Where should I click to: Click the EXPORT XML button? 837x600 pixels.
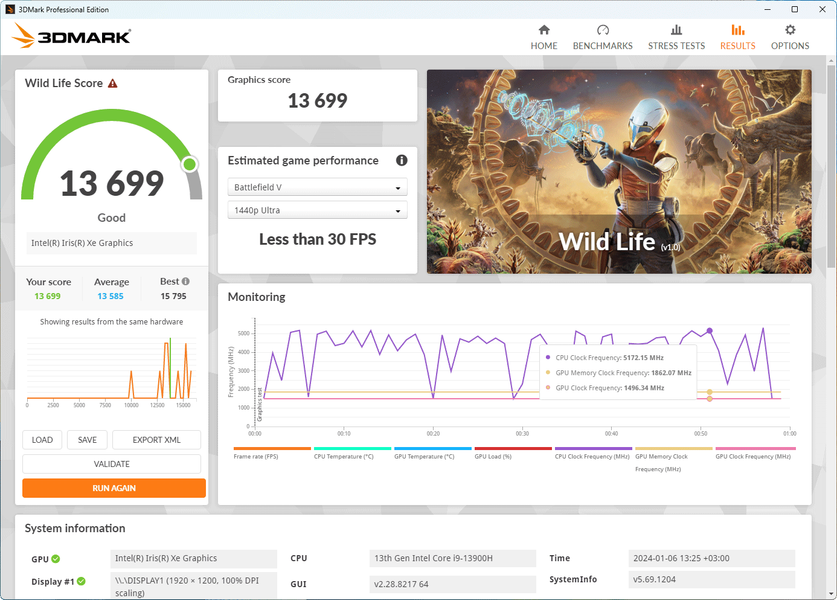coord(156,440)
